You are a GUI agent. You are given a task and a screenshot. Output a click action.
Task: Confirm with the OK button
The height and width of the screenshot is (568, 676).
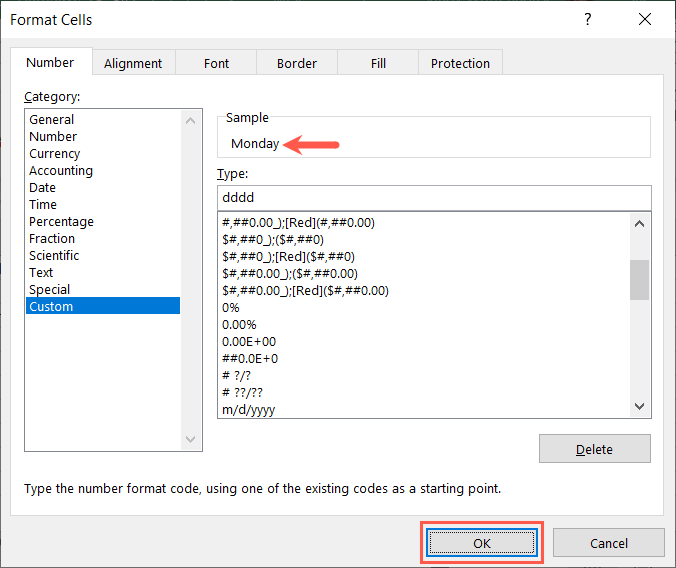click(x=483, y=542)
